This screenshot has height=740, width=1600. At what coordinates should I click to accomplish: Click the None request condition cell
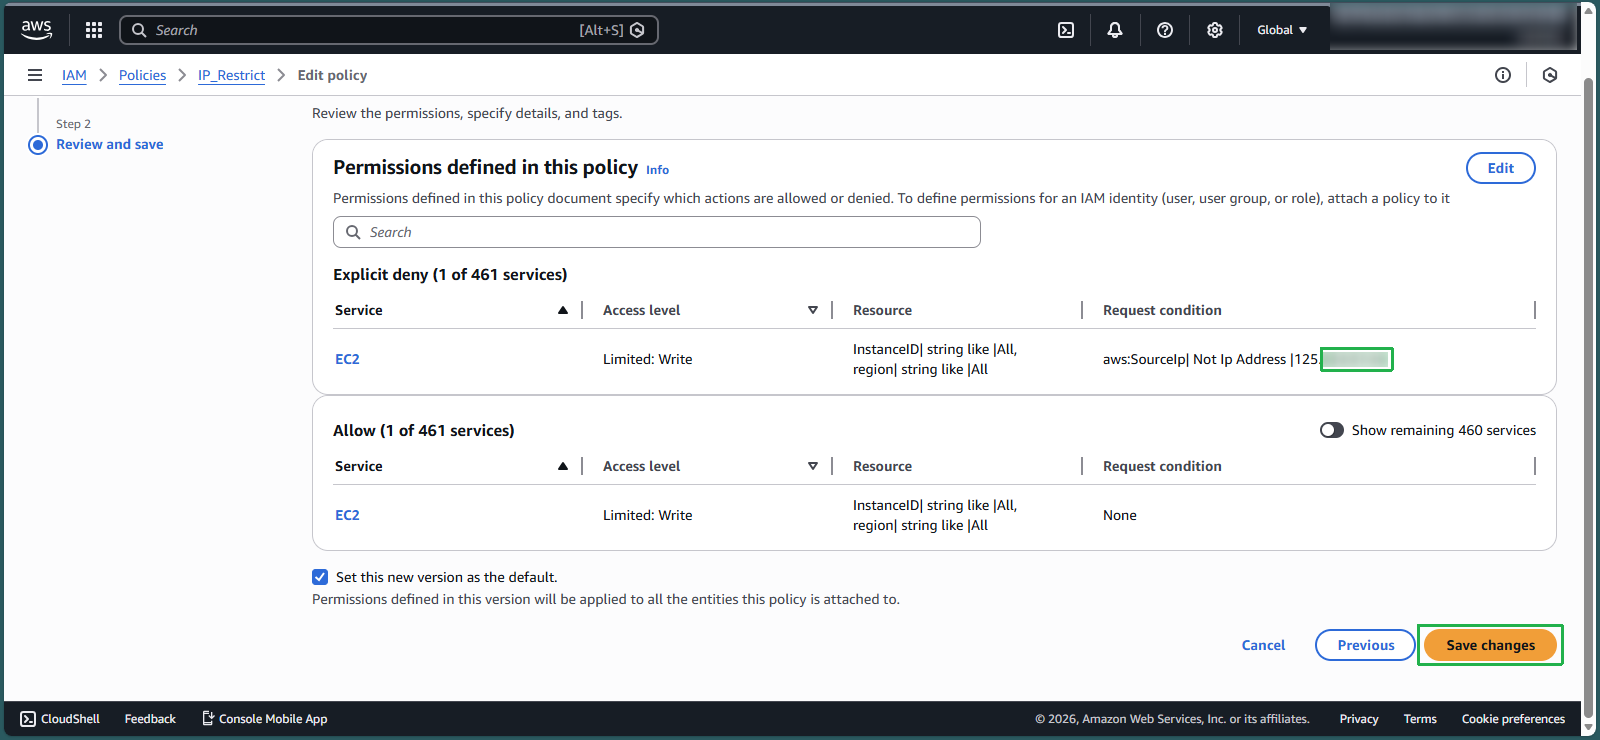1120,515
